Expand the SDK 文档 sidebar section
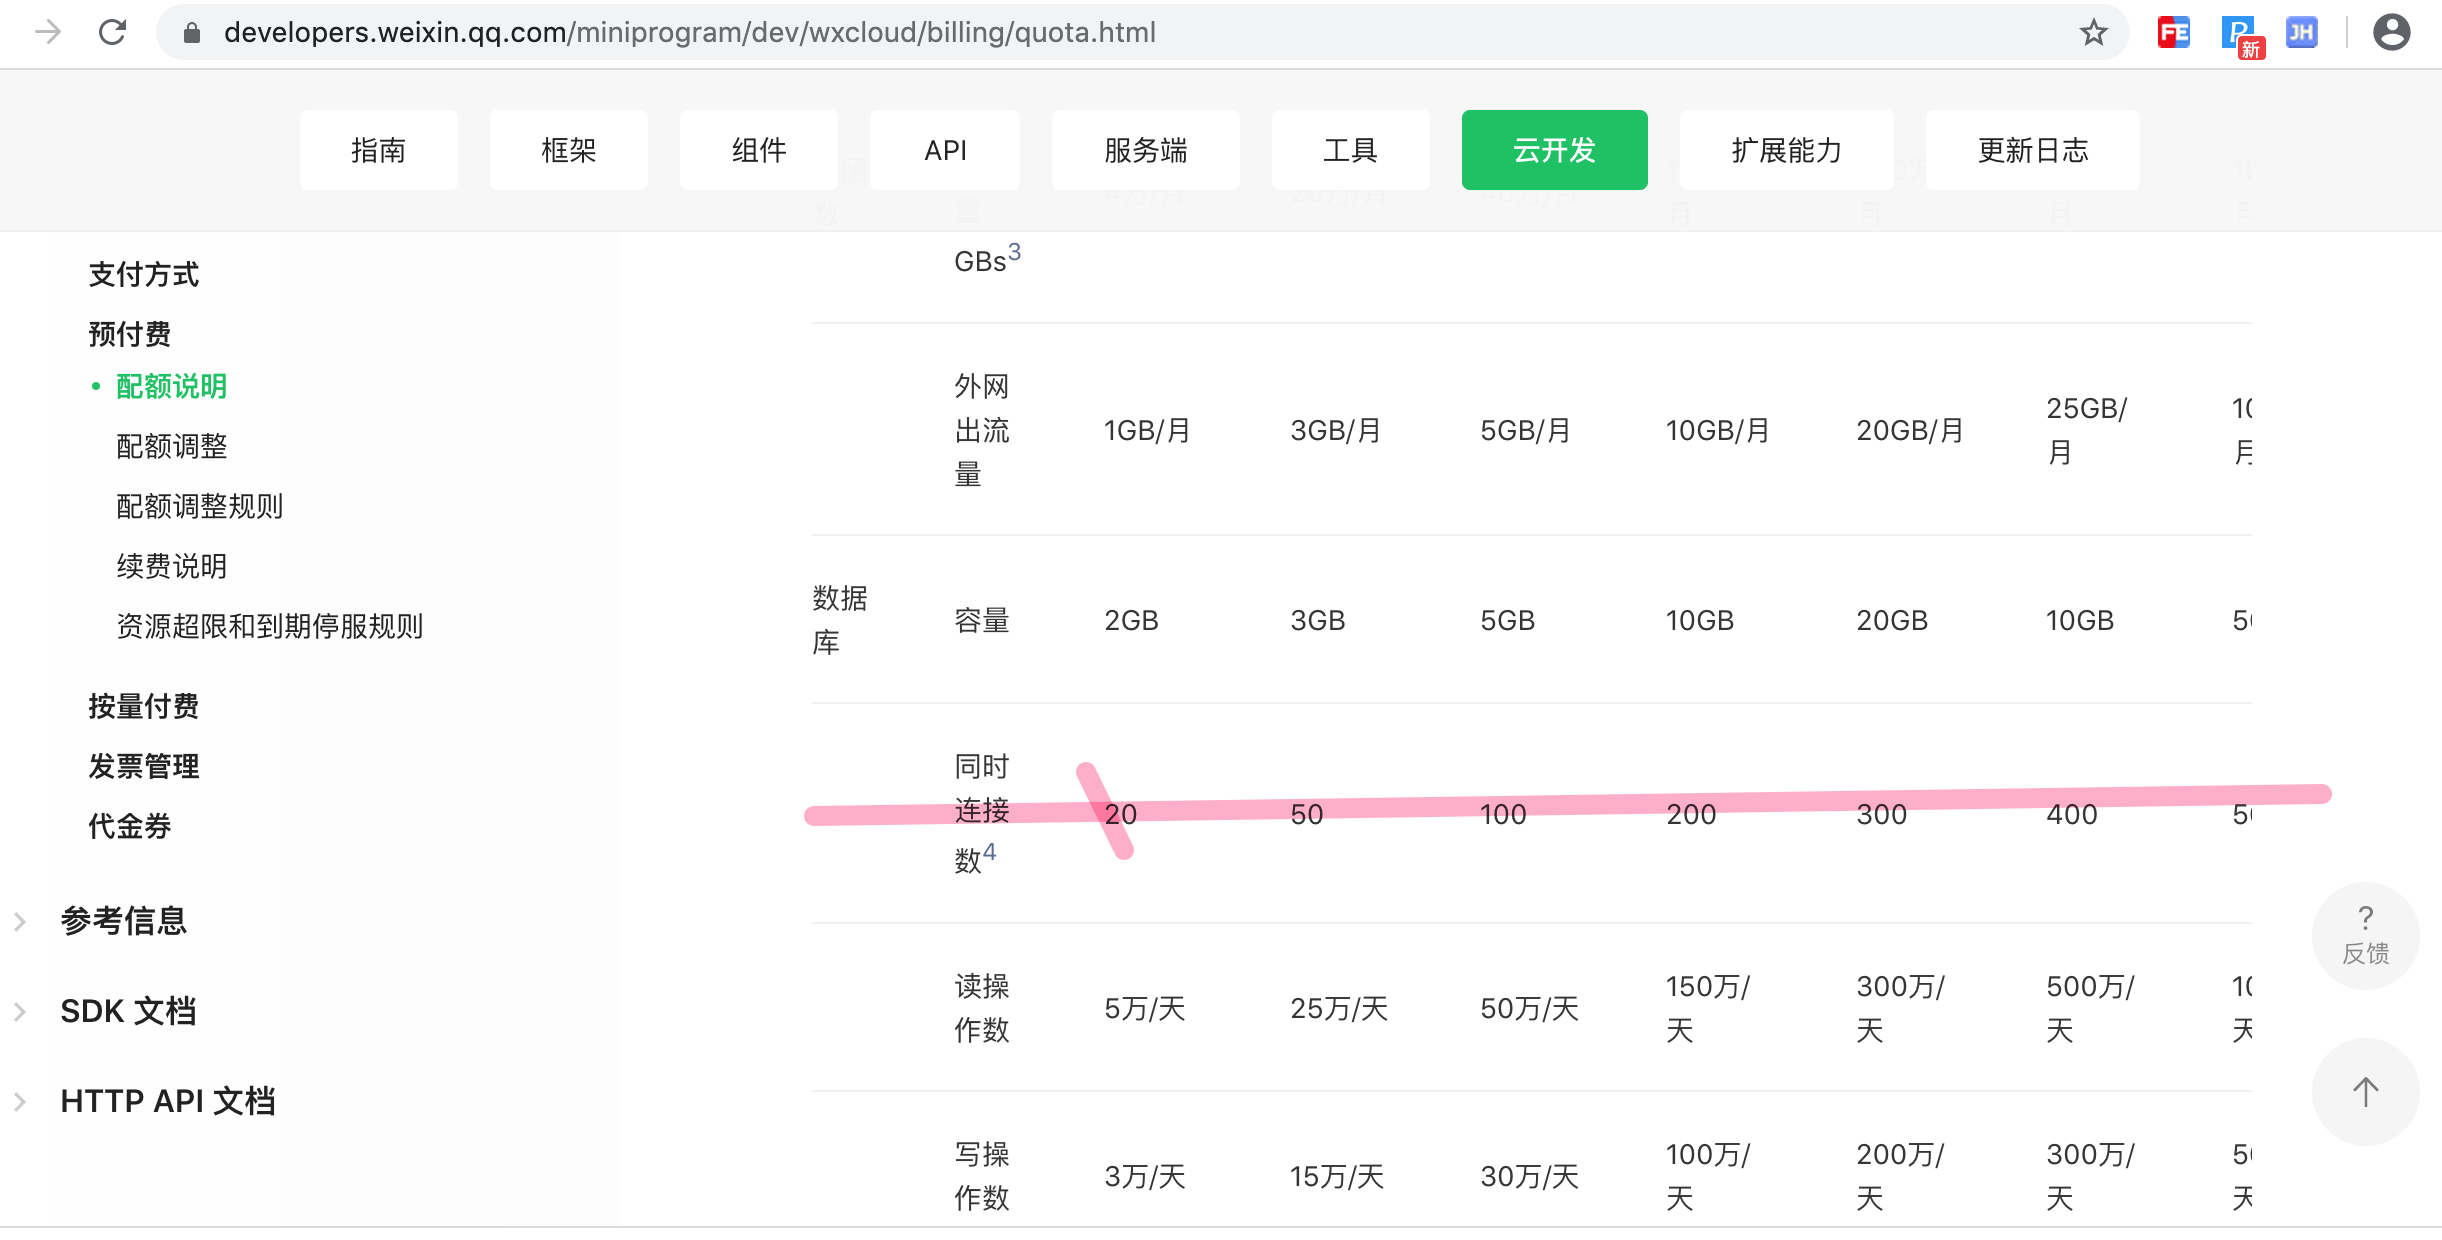 pos(127,1011)
